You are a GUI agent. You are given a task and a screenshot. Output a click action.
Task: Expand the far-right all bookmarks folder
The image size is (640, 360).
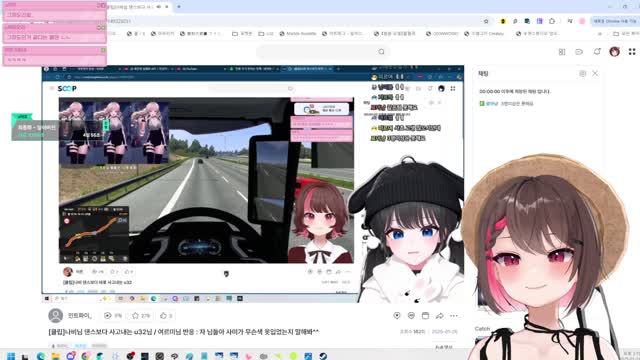point(626,33)
